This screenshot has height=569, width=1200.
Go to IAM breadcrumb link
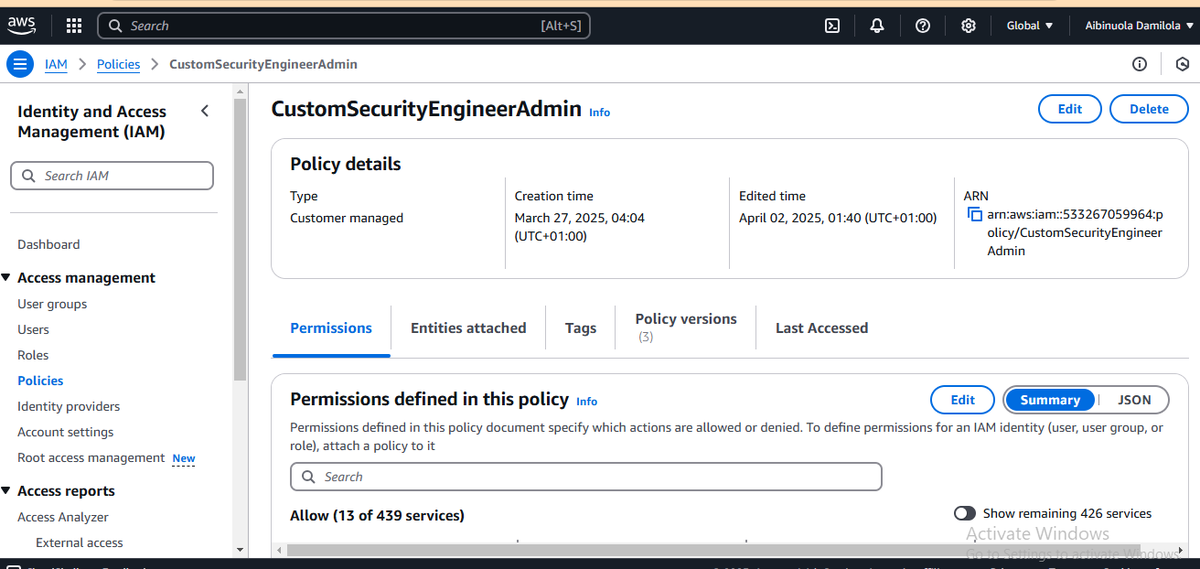coord(56,64)
